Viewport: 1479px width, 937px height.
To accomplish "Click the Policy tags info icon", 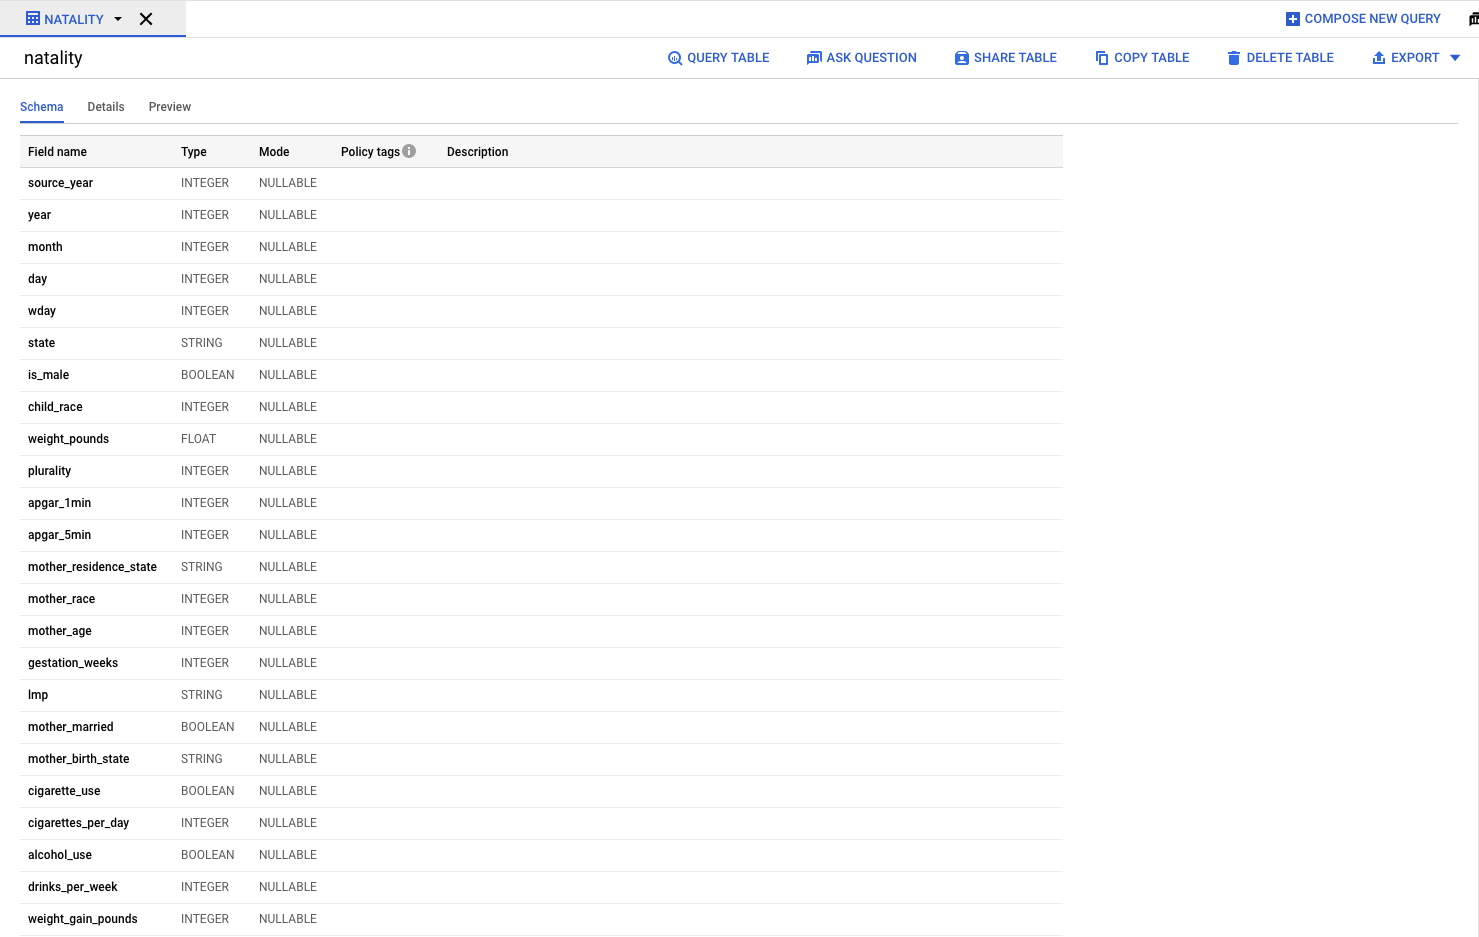I will [x=409, y=151].
